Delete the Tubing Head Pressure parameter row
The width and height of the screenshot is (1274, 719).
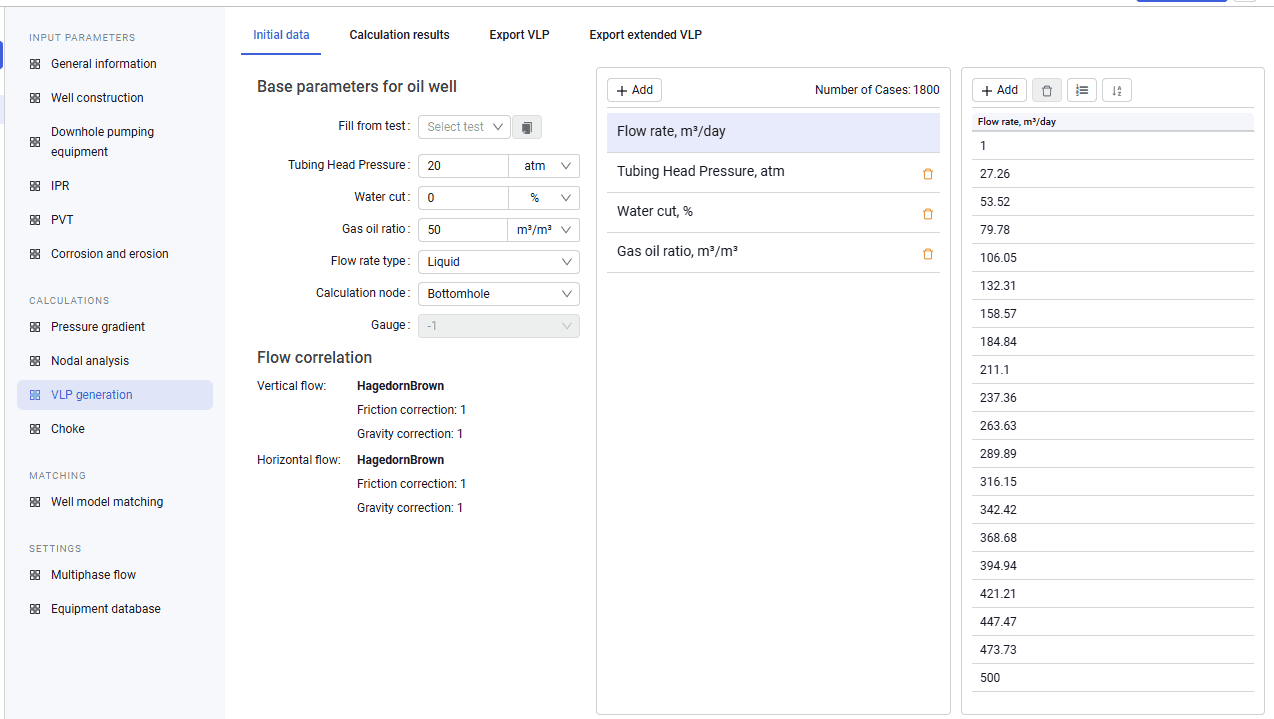(927, 174)
